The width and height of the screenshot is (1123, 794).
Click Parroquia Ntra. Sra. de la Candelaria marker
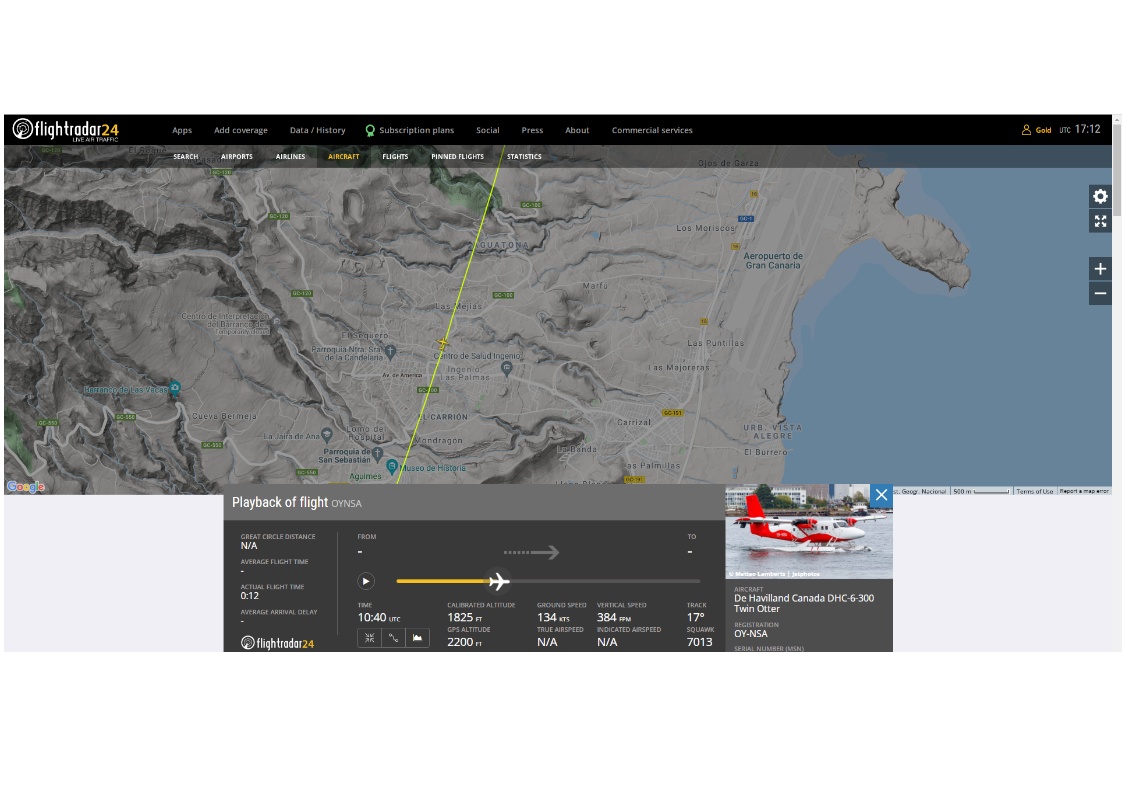390,352
